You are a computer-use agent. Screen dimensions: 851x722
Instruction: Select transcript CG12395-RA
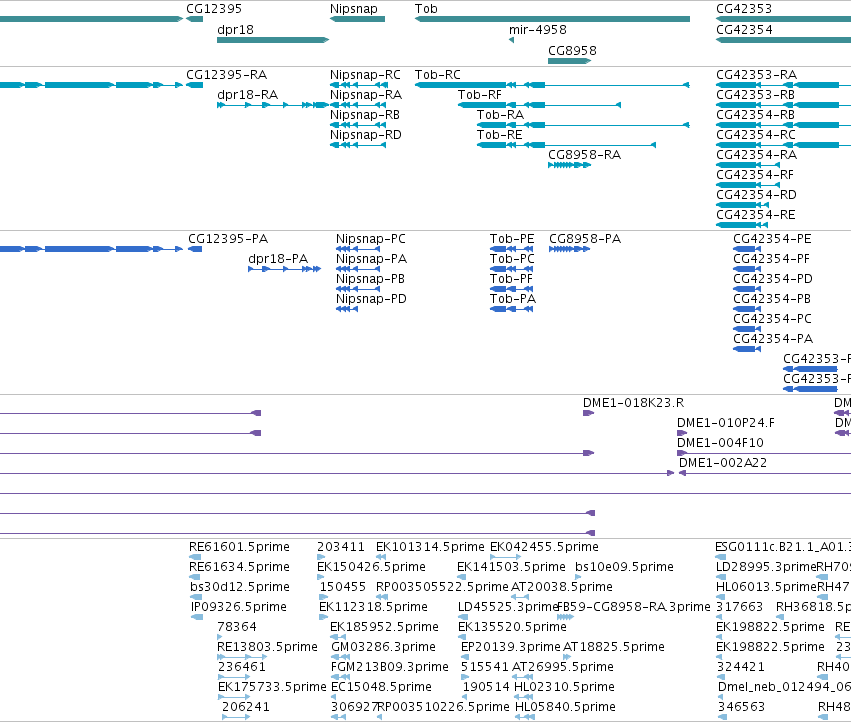tap(194, 85)
